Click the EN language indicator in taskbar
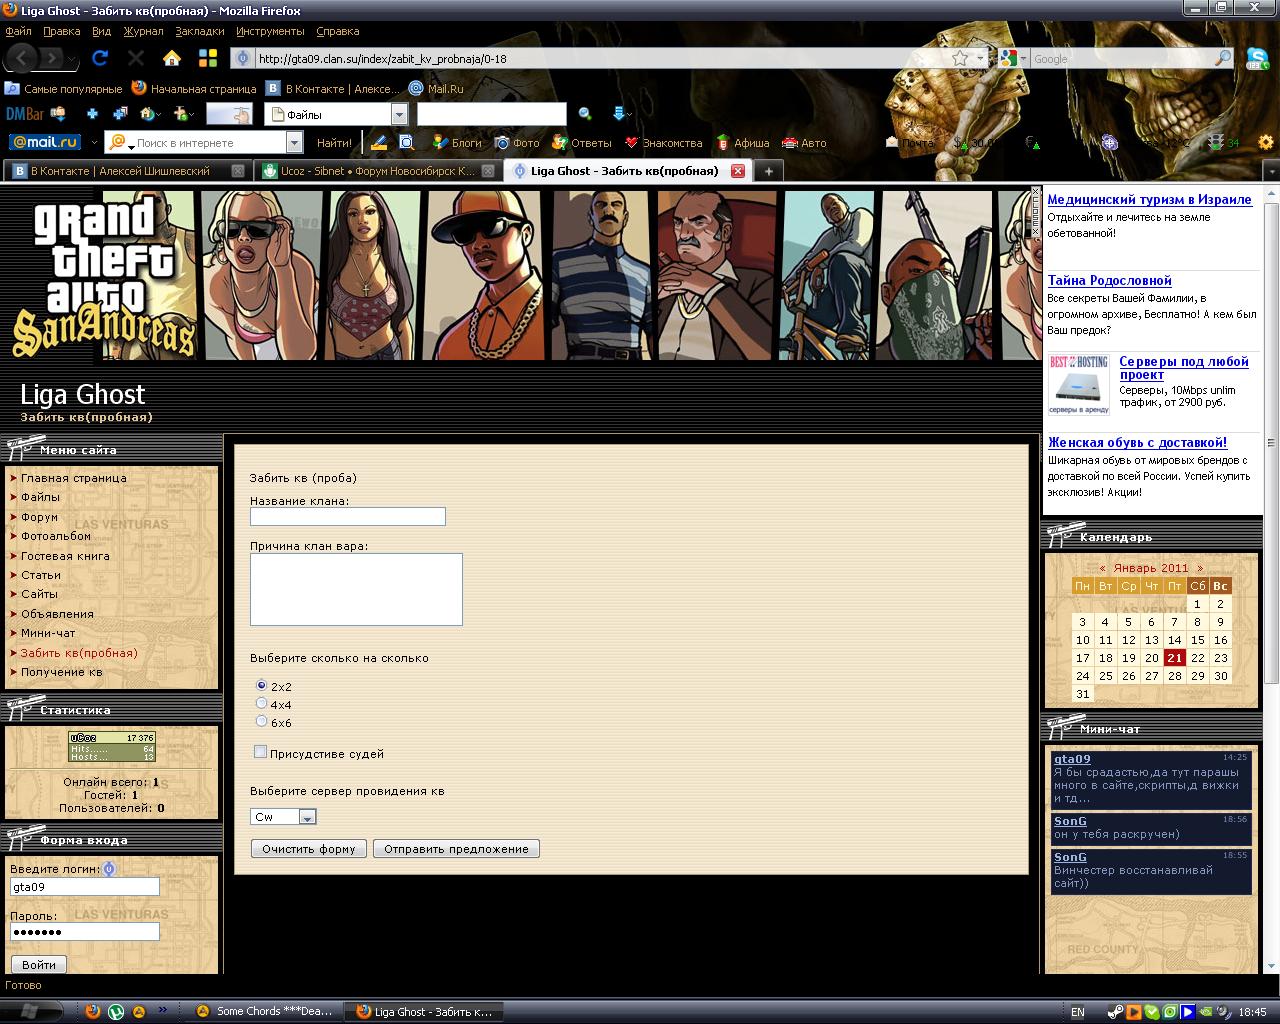This screenshot has height=1024, width=1280. coord(1077,1012)
